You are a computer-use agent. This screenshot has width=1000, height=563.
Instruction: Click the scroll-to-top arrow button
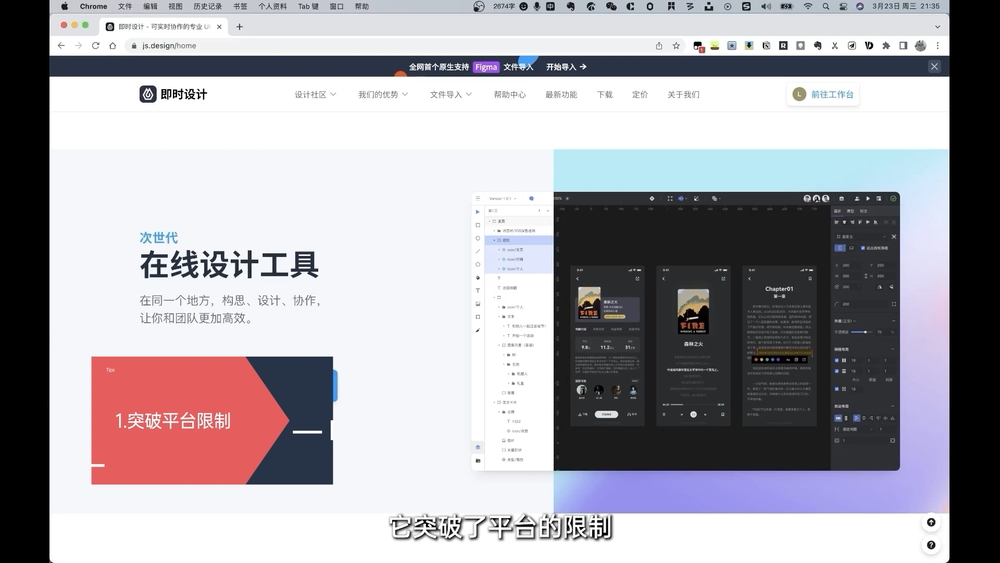pyautogui.click(x=931, y=522)
